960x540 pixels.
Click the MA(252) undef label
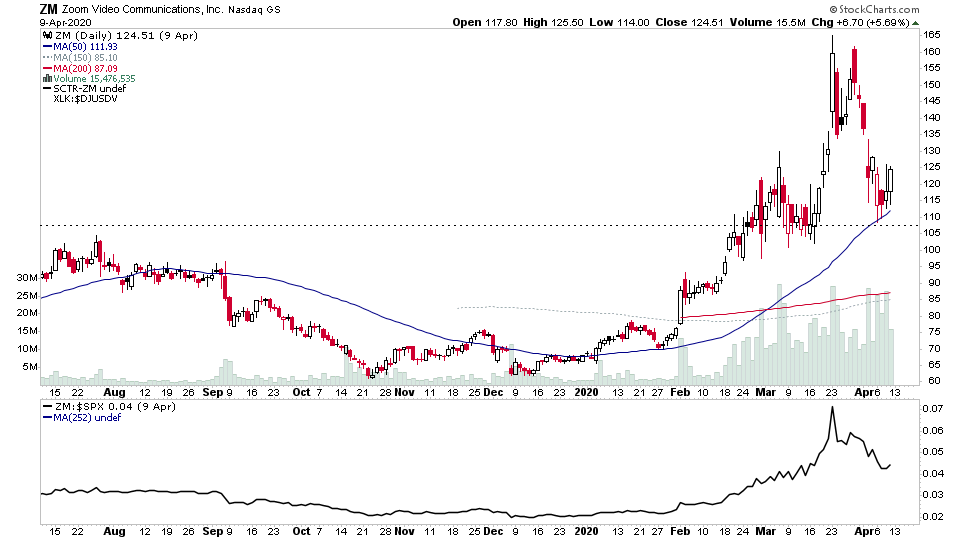point(87,418)
